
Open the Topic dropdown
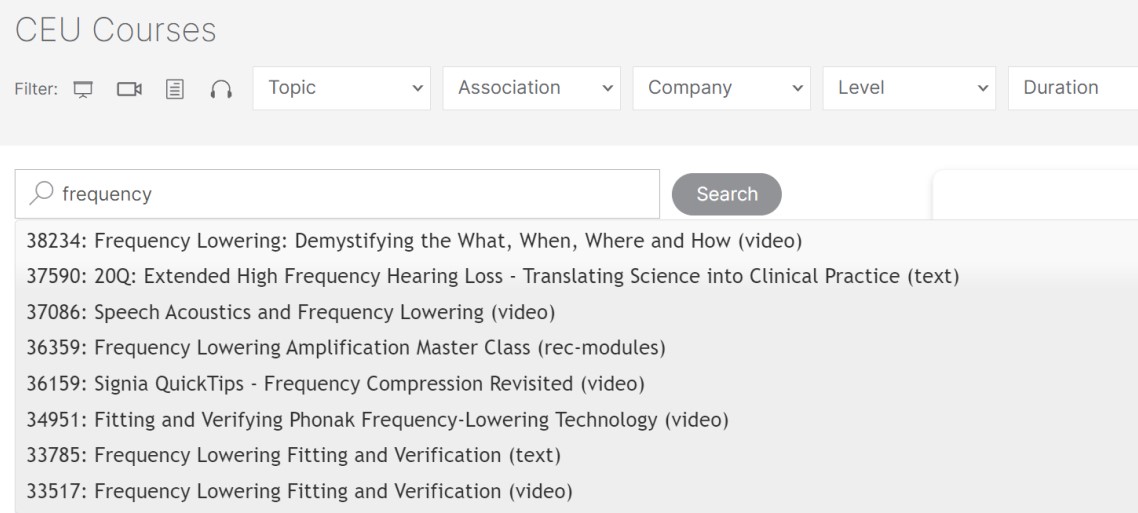[x=342, y=89]
